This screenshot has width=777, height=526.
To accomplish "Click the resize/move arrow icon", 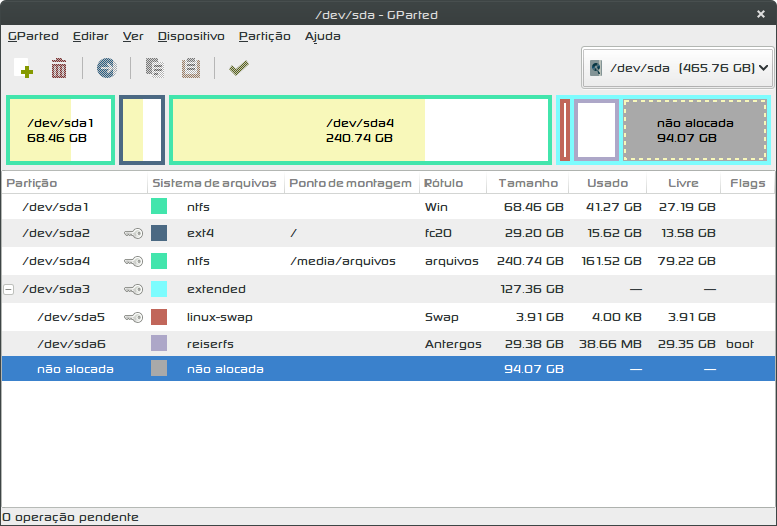I will tap(107, 68).
